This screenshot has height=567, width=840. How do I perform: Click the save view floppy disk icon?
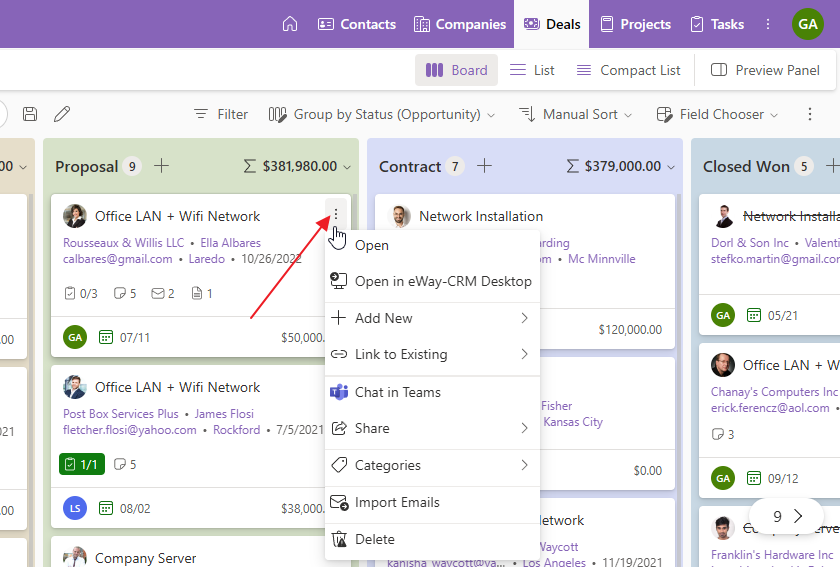point(30,114)
